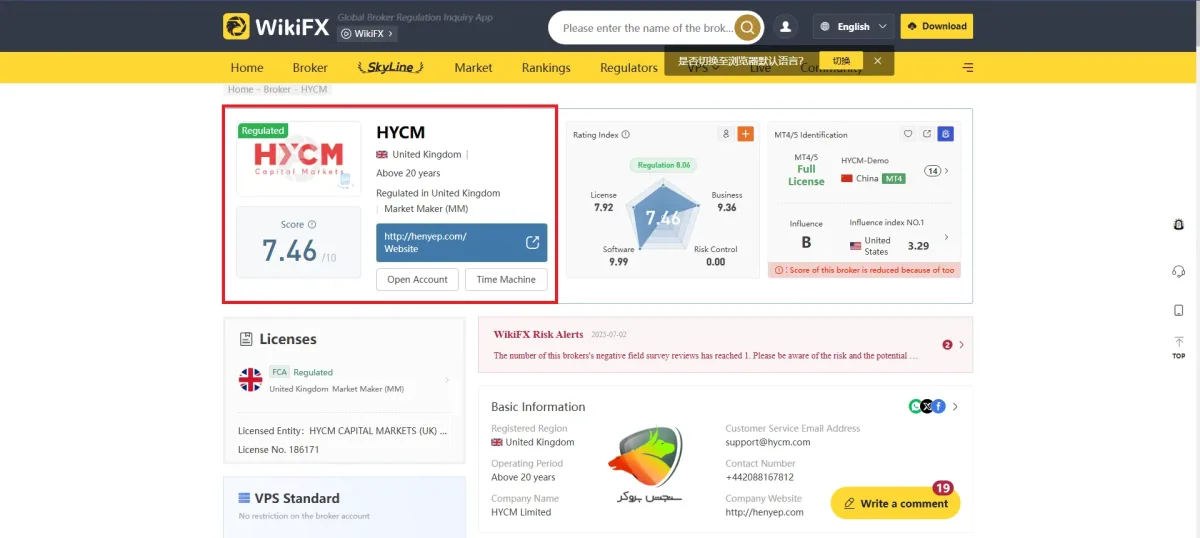This screenshot has height=538, width=1200.
Task: Click the Score info icon
Action: click(x=312, y=224)
